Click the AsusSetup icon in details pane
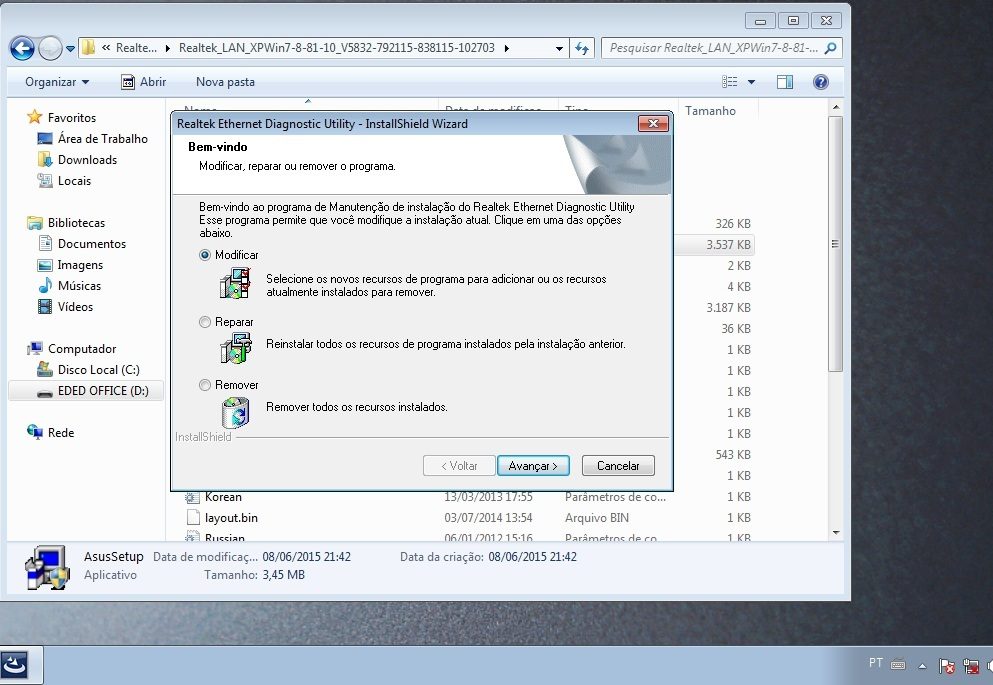The height and width of the screenshot is (685, 993). coord(47,567)
